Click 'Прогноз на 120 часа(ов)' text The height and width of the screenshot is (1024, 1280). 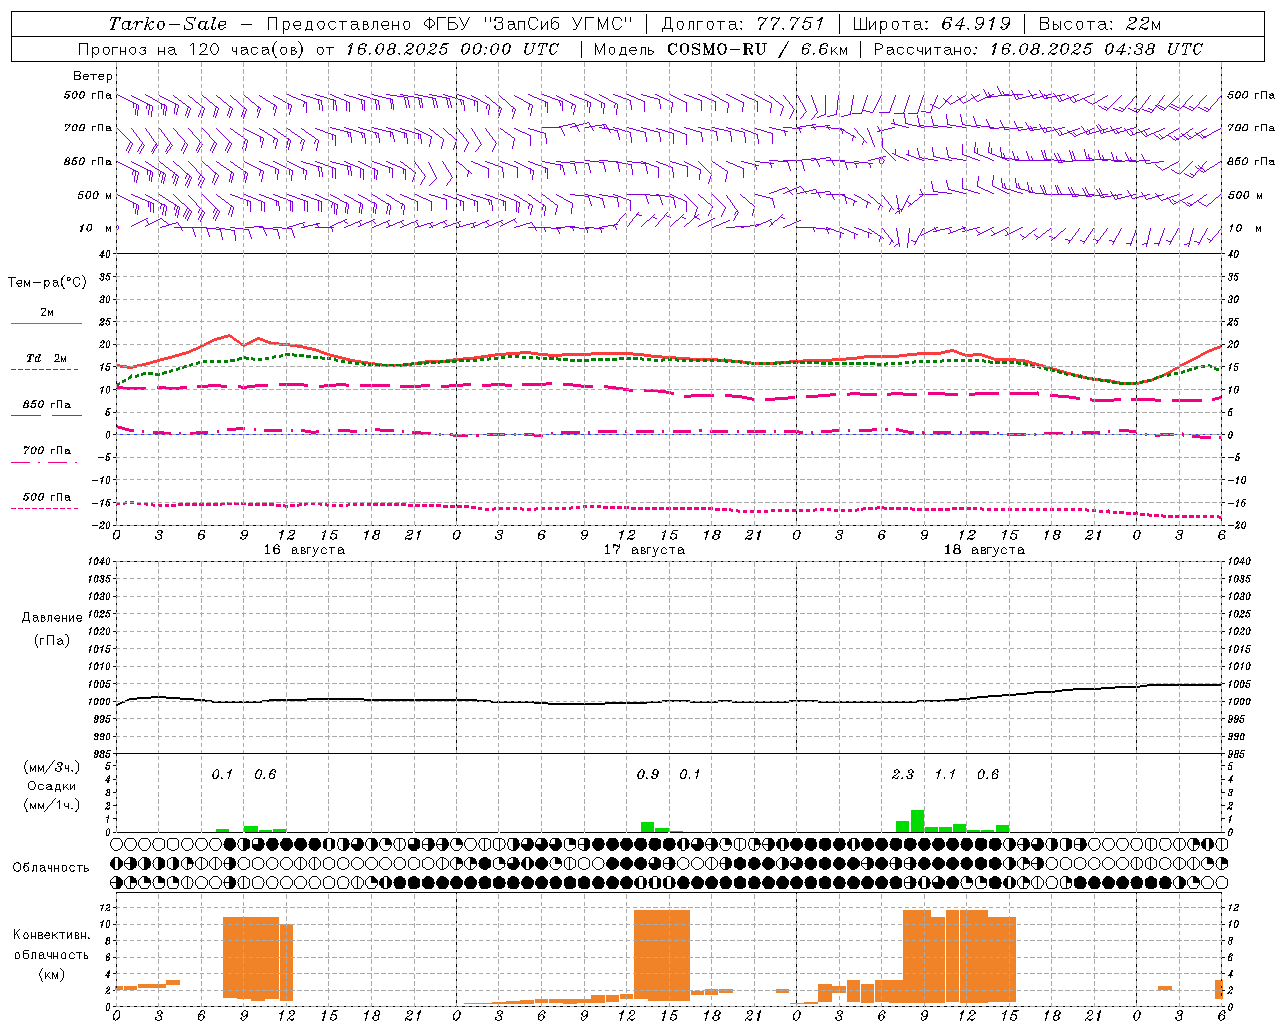193,49
